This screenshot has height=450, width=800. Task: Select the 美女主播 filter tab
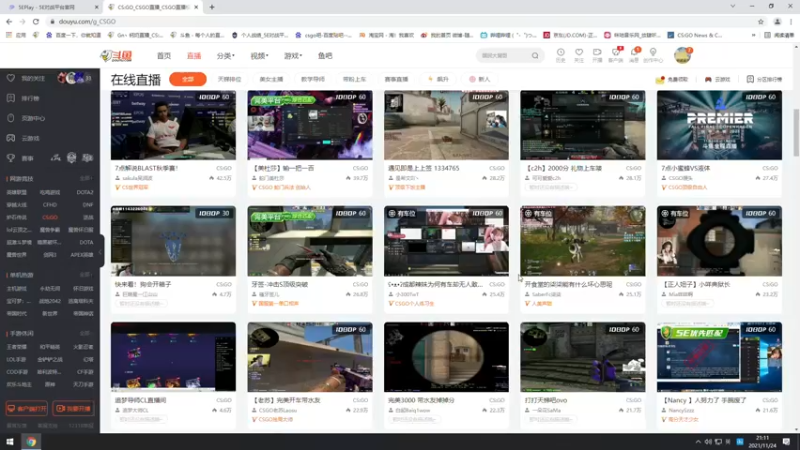271,79
